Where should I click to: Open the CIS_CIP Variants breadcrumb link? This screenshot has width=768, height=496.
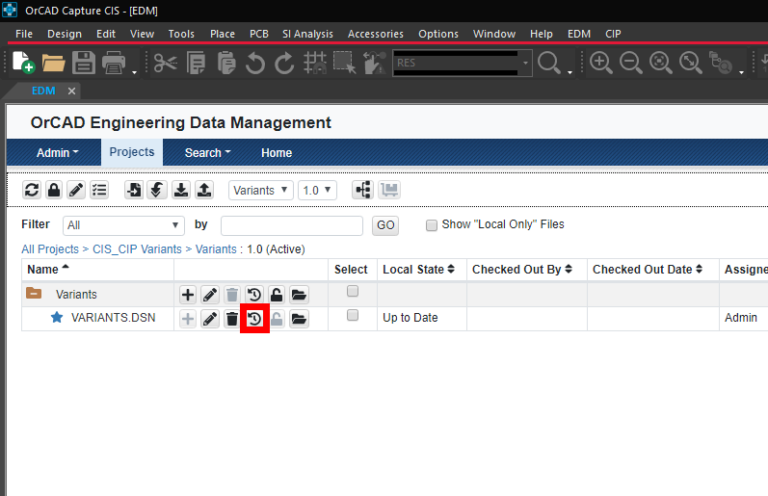coord(137,249)
